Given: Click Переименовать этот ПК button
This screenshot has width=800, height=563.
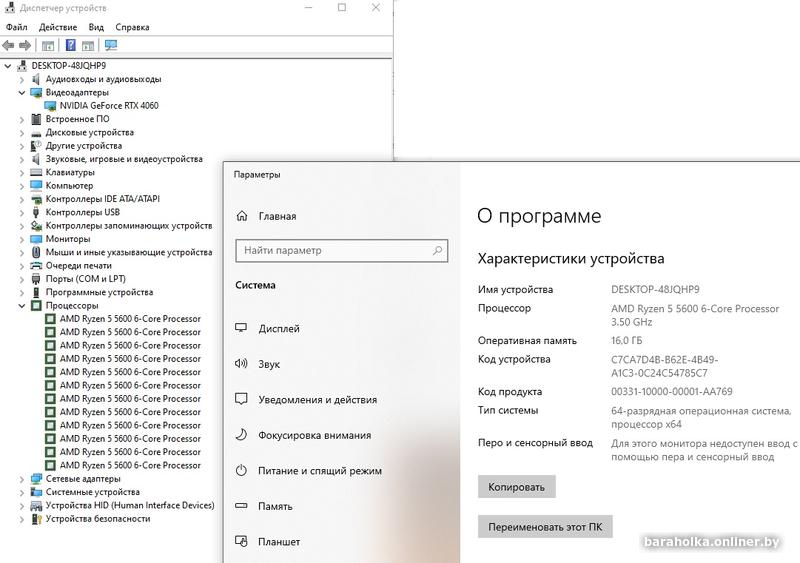Looking at the screenshot, I should (545, 527).
